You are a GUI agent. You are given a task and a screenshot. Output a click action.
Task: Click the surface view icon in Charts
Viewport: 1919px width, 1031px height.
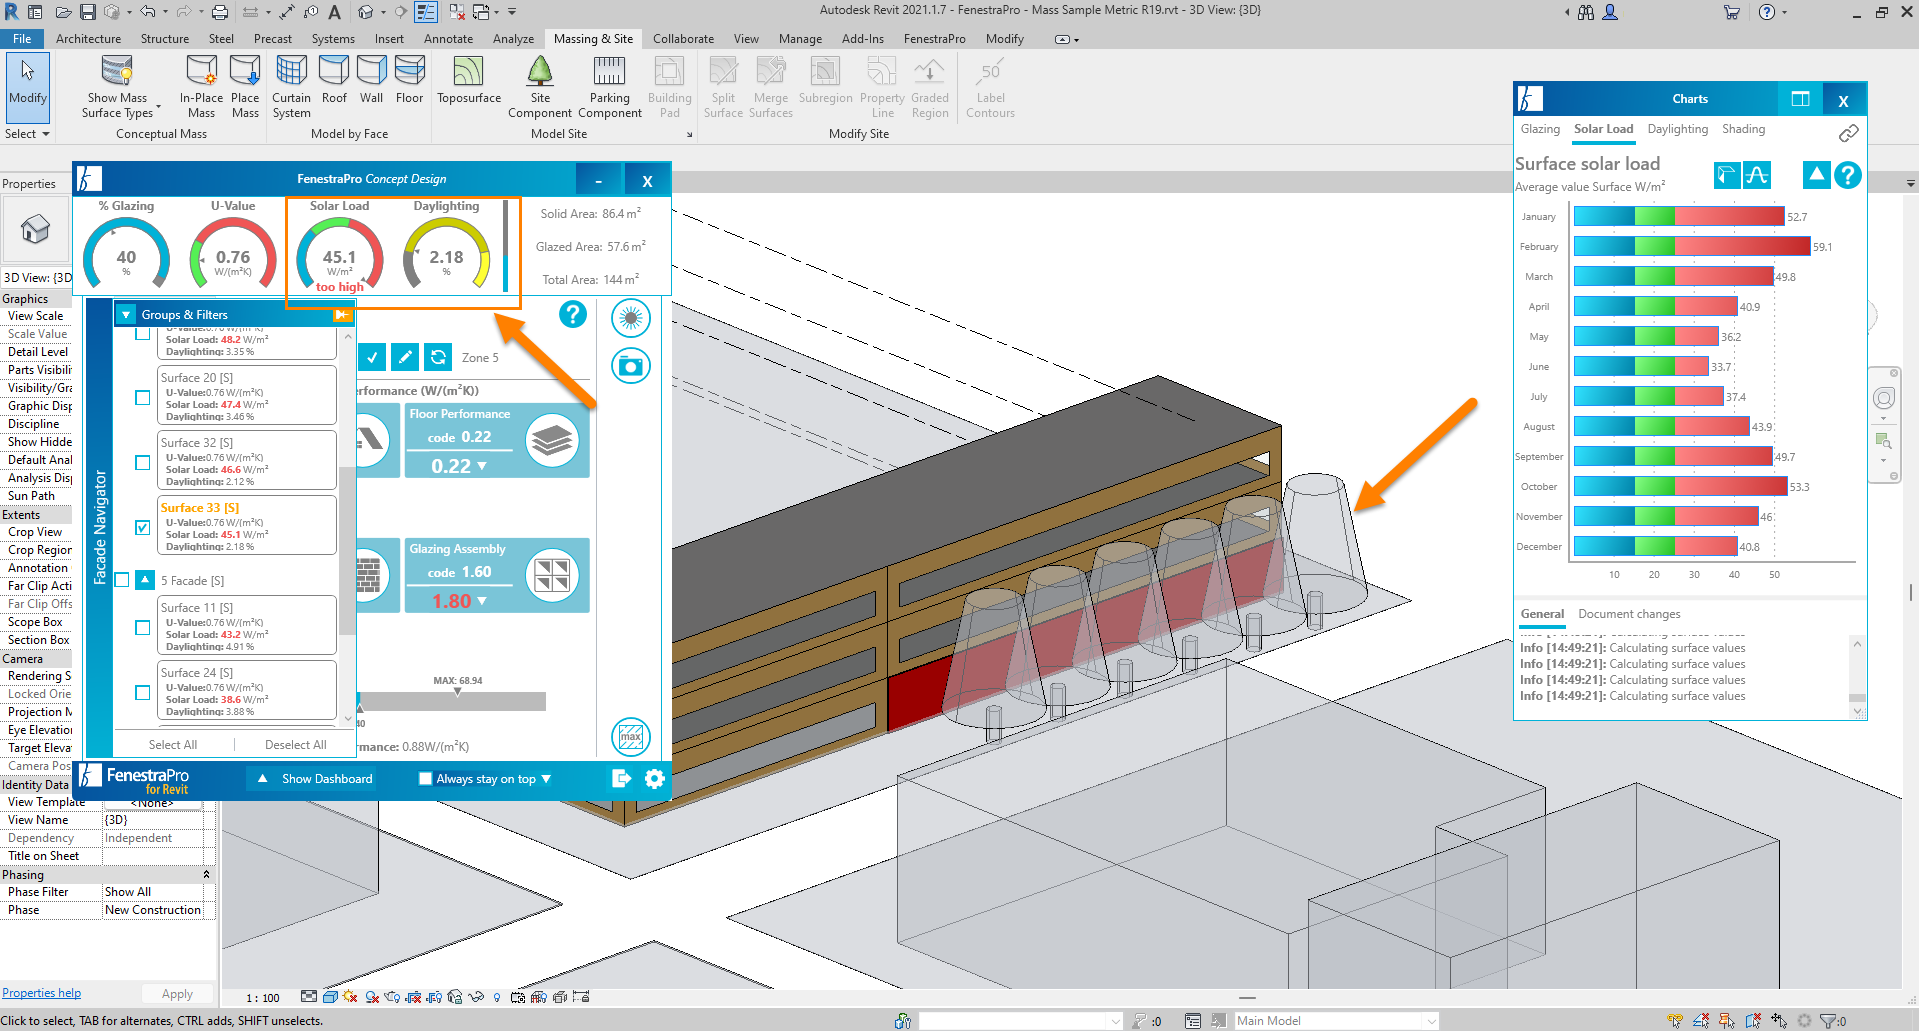(1727, 175)
